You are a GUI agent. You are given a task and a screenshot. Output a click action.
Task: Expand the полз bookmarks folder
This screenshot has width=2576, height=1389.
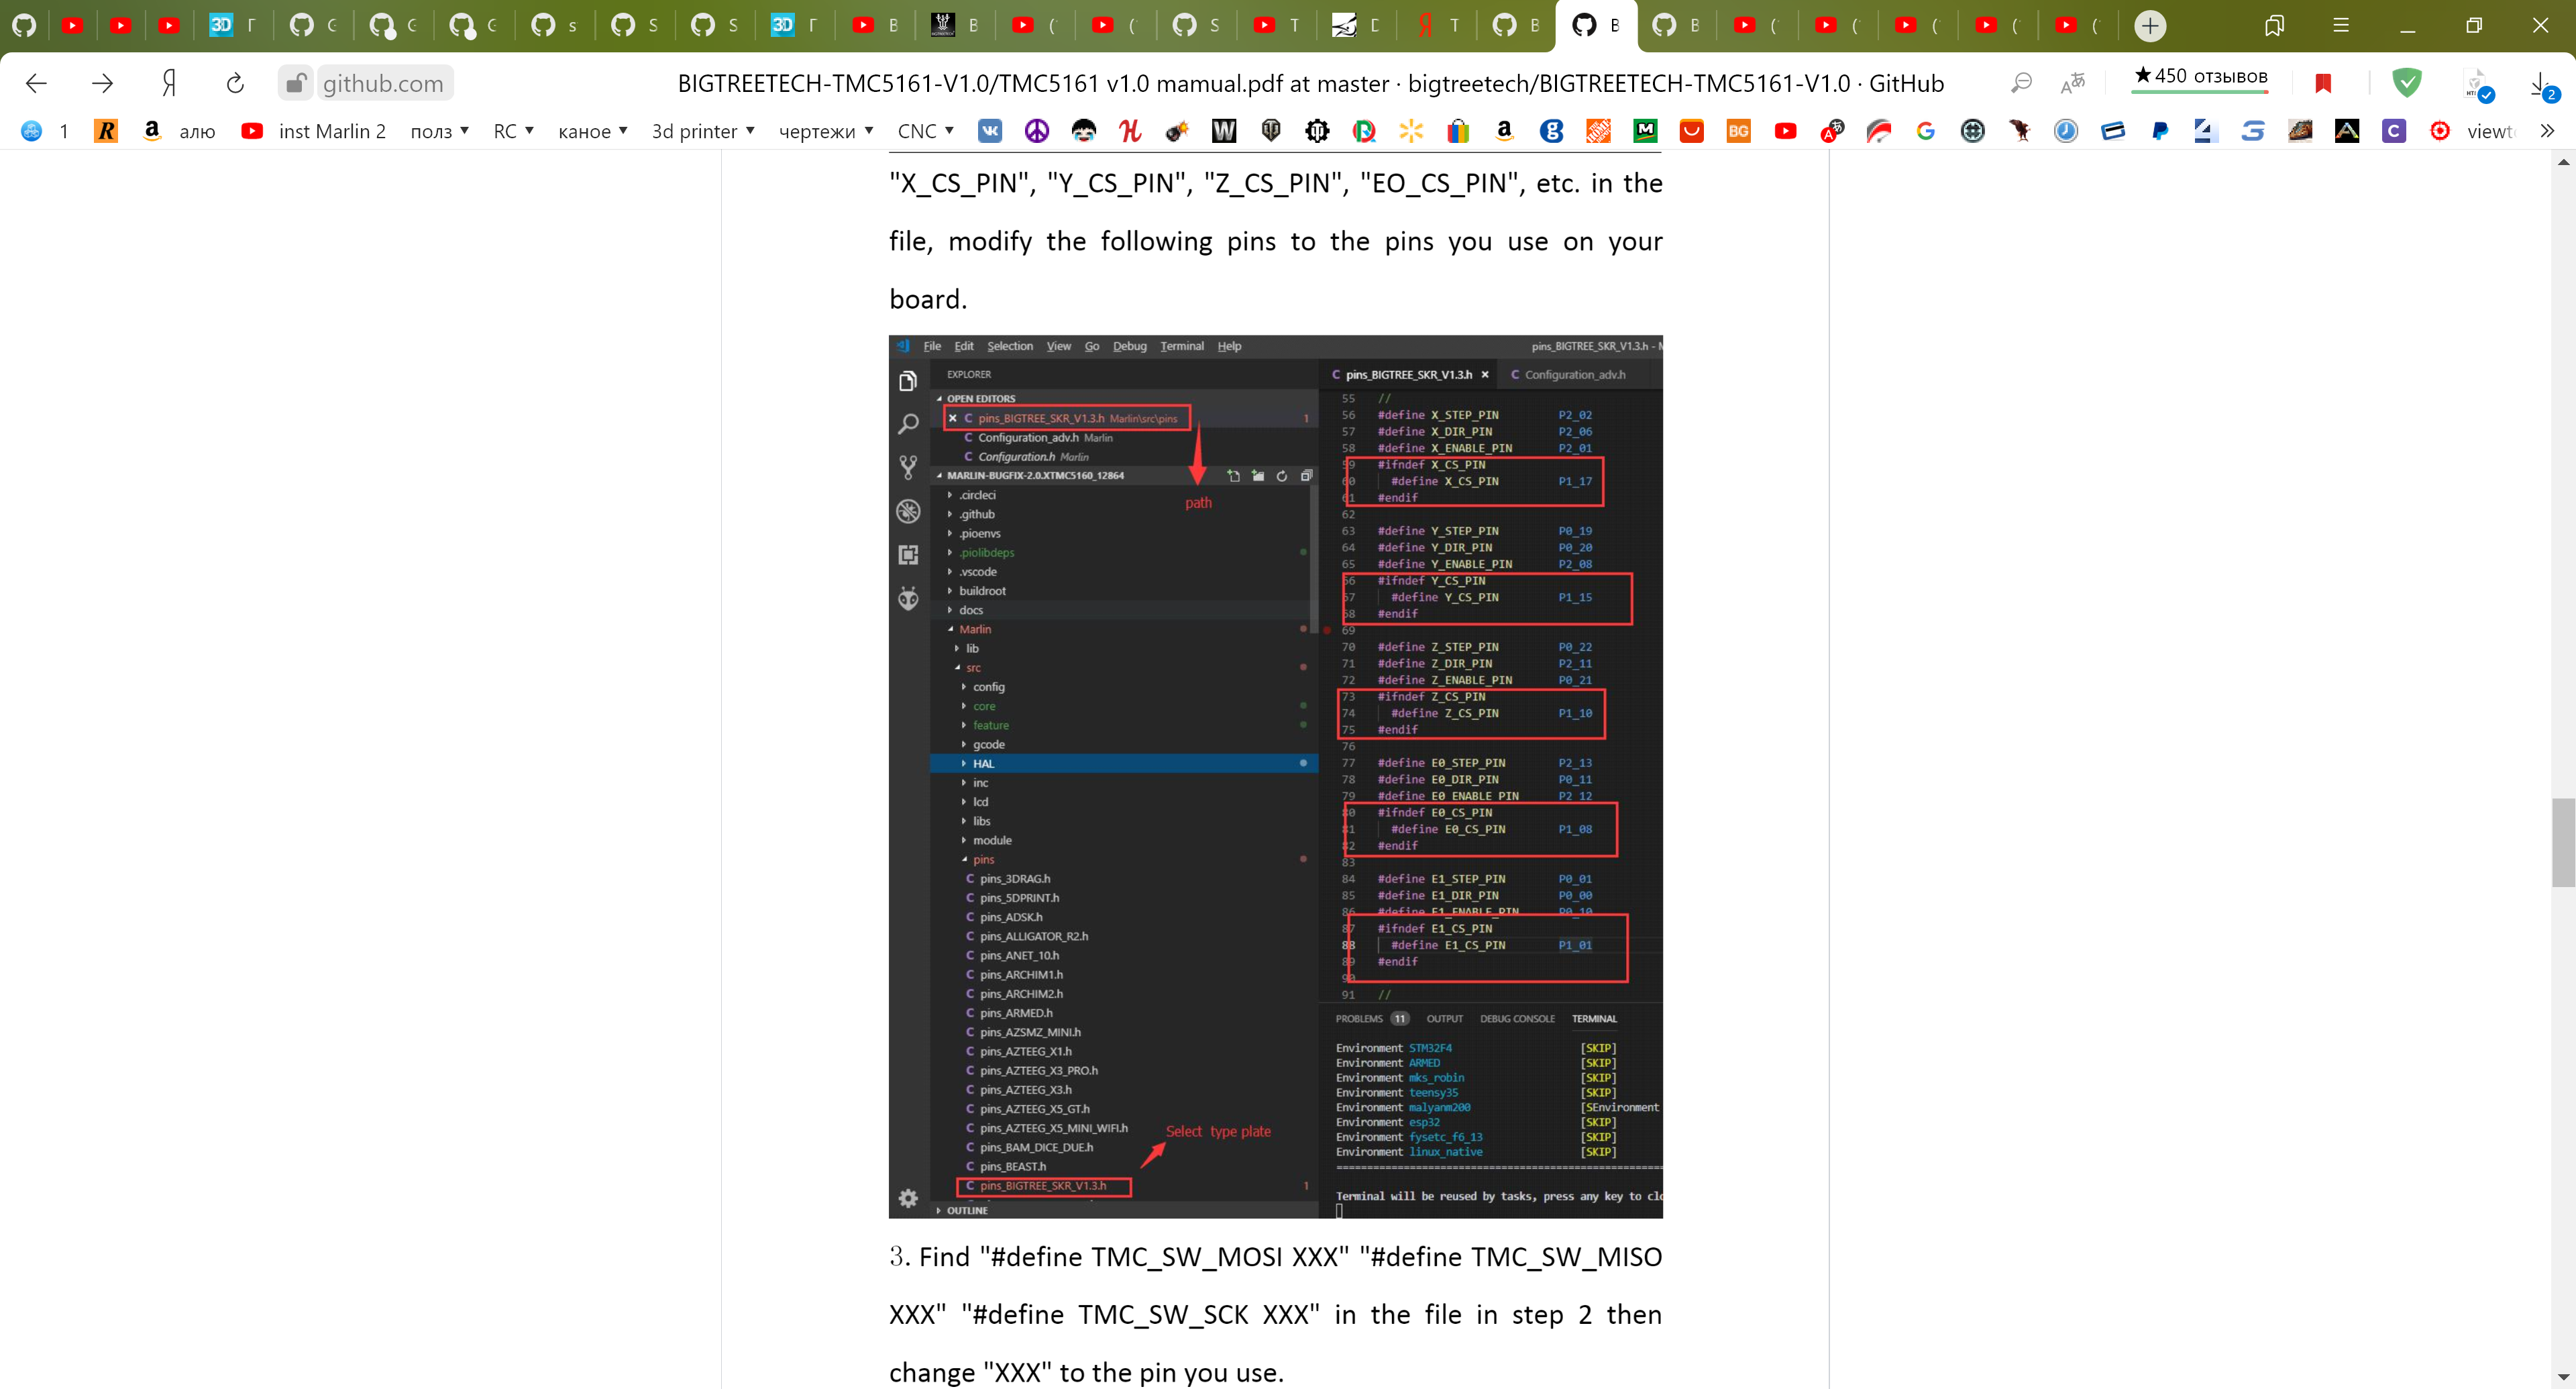[440, 131]
